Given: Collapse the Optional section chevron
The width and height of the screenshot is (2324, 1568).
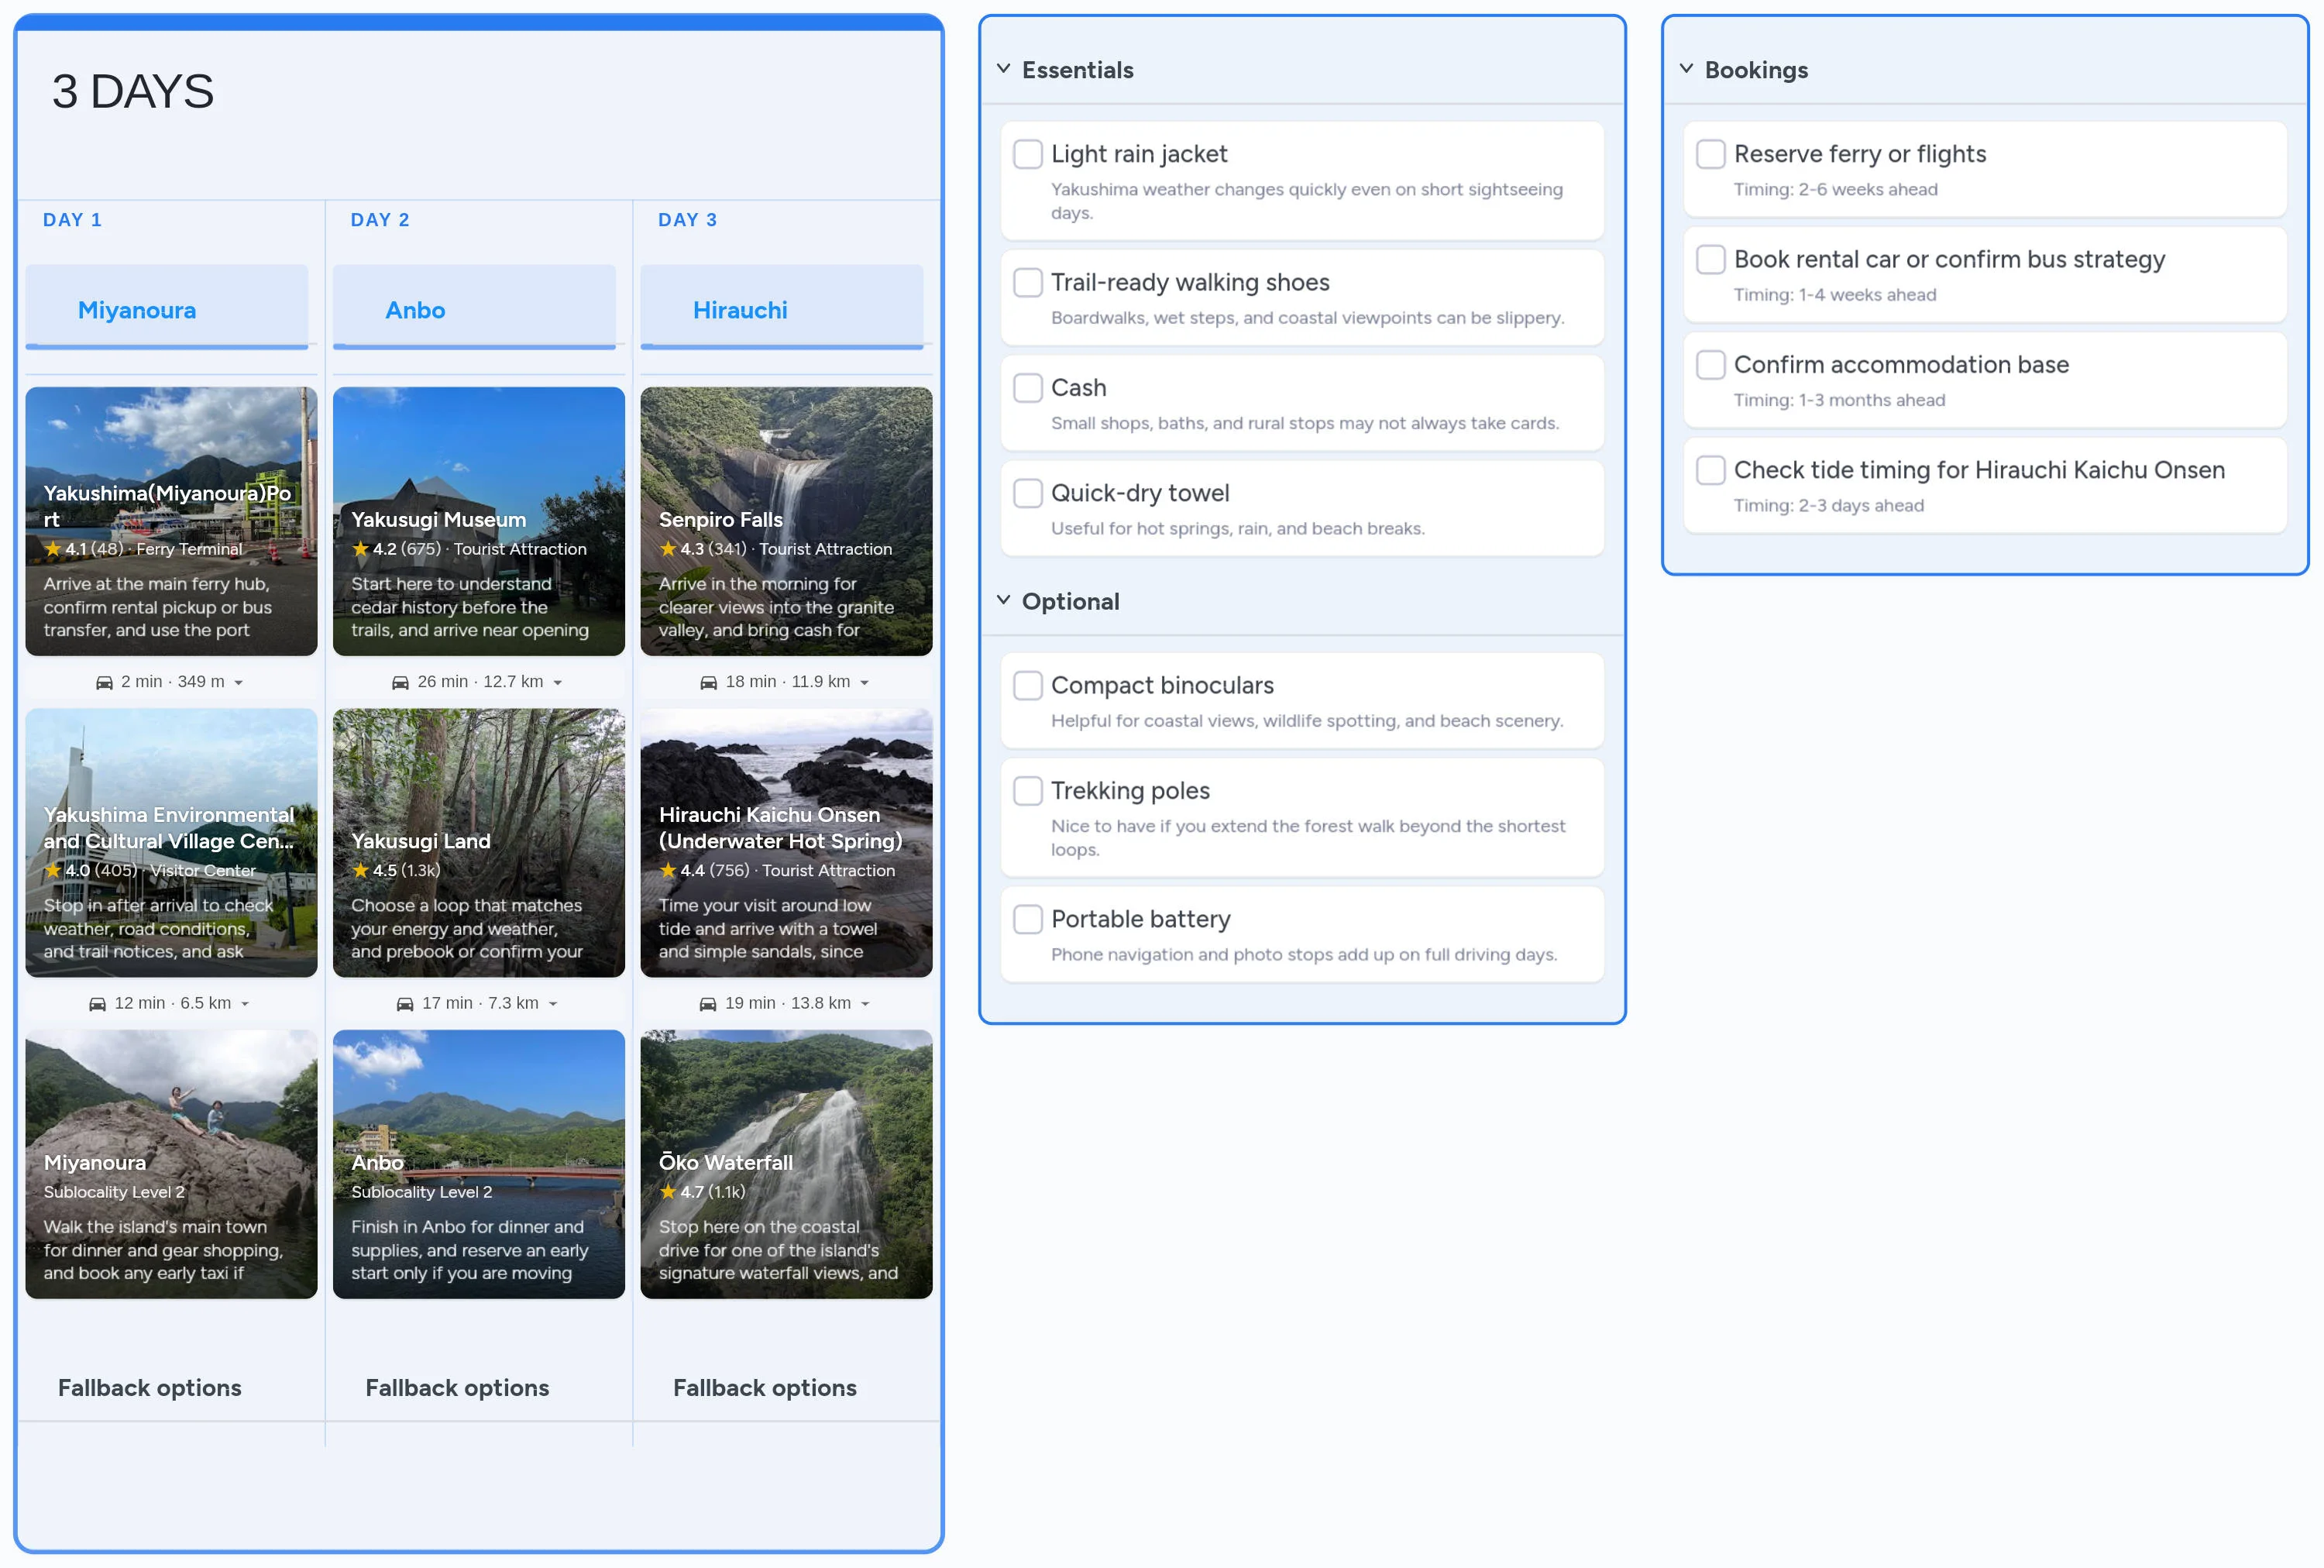Looking at the screenshot, I should click(1003, 600).
